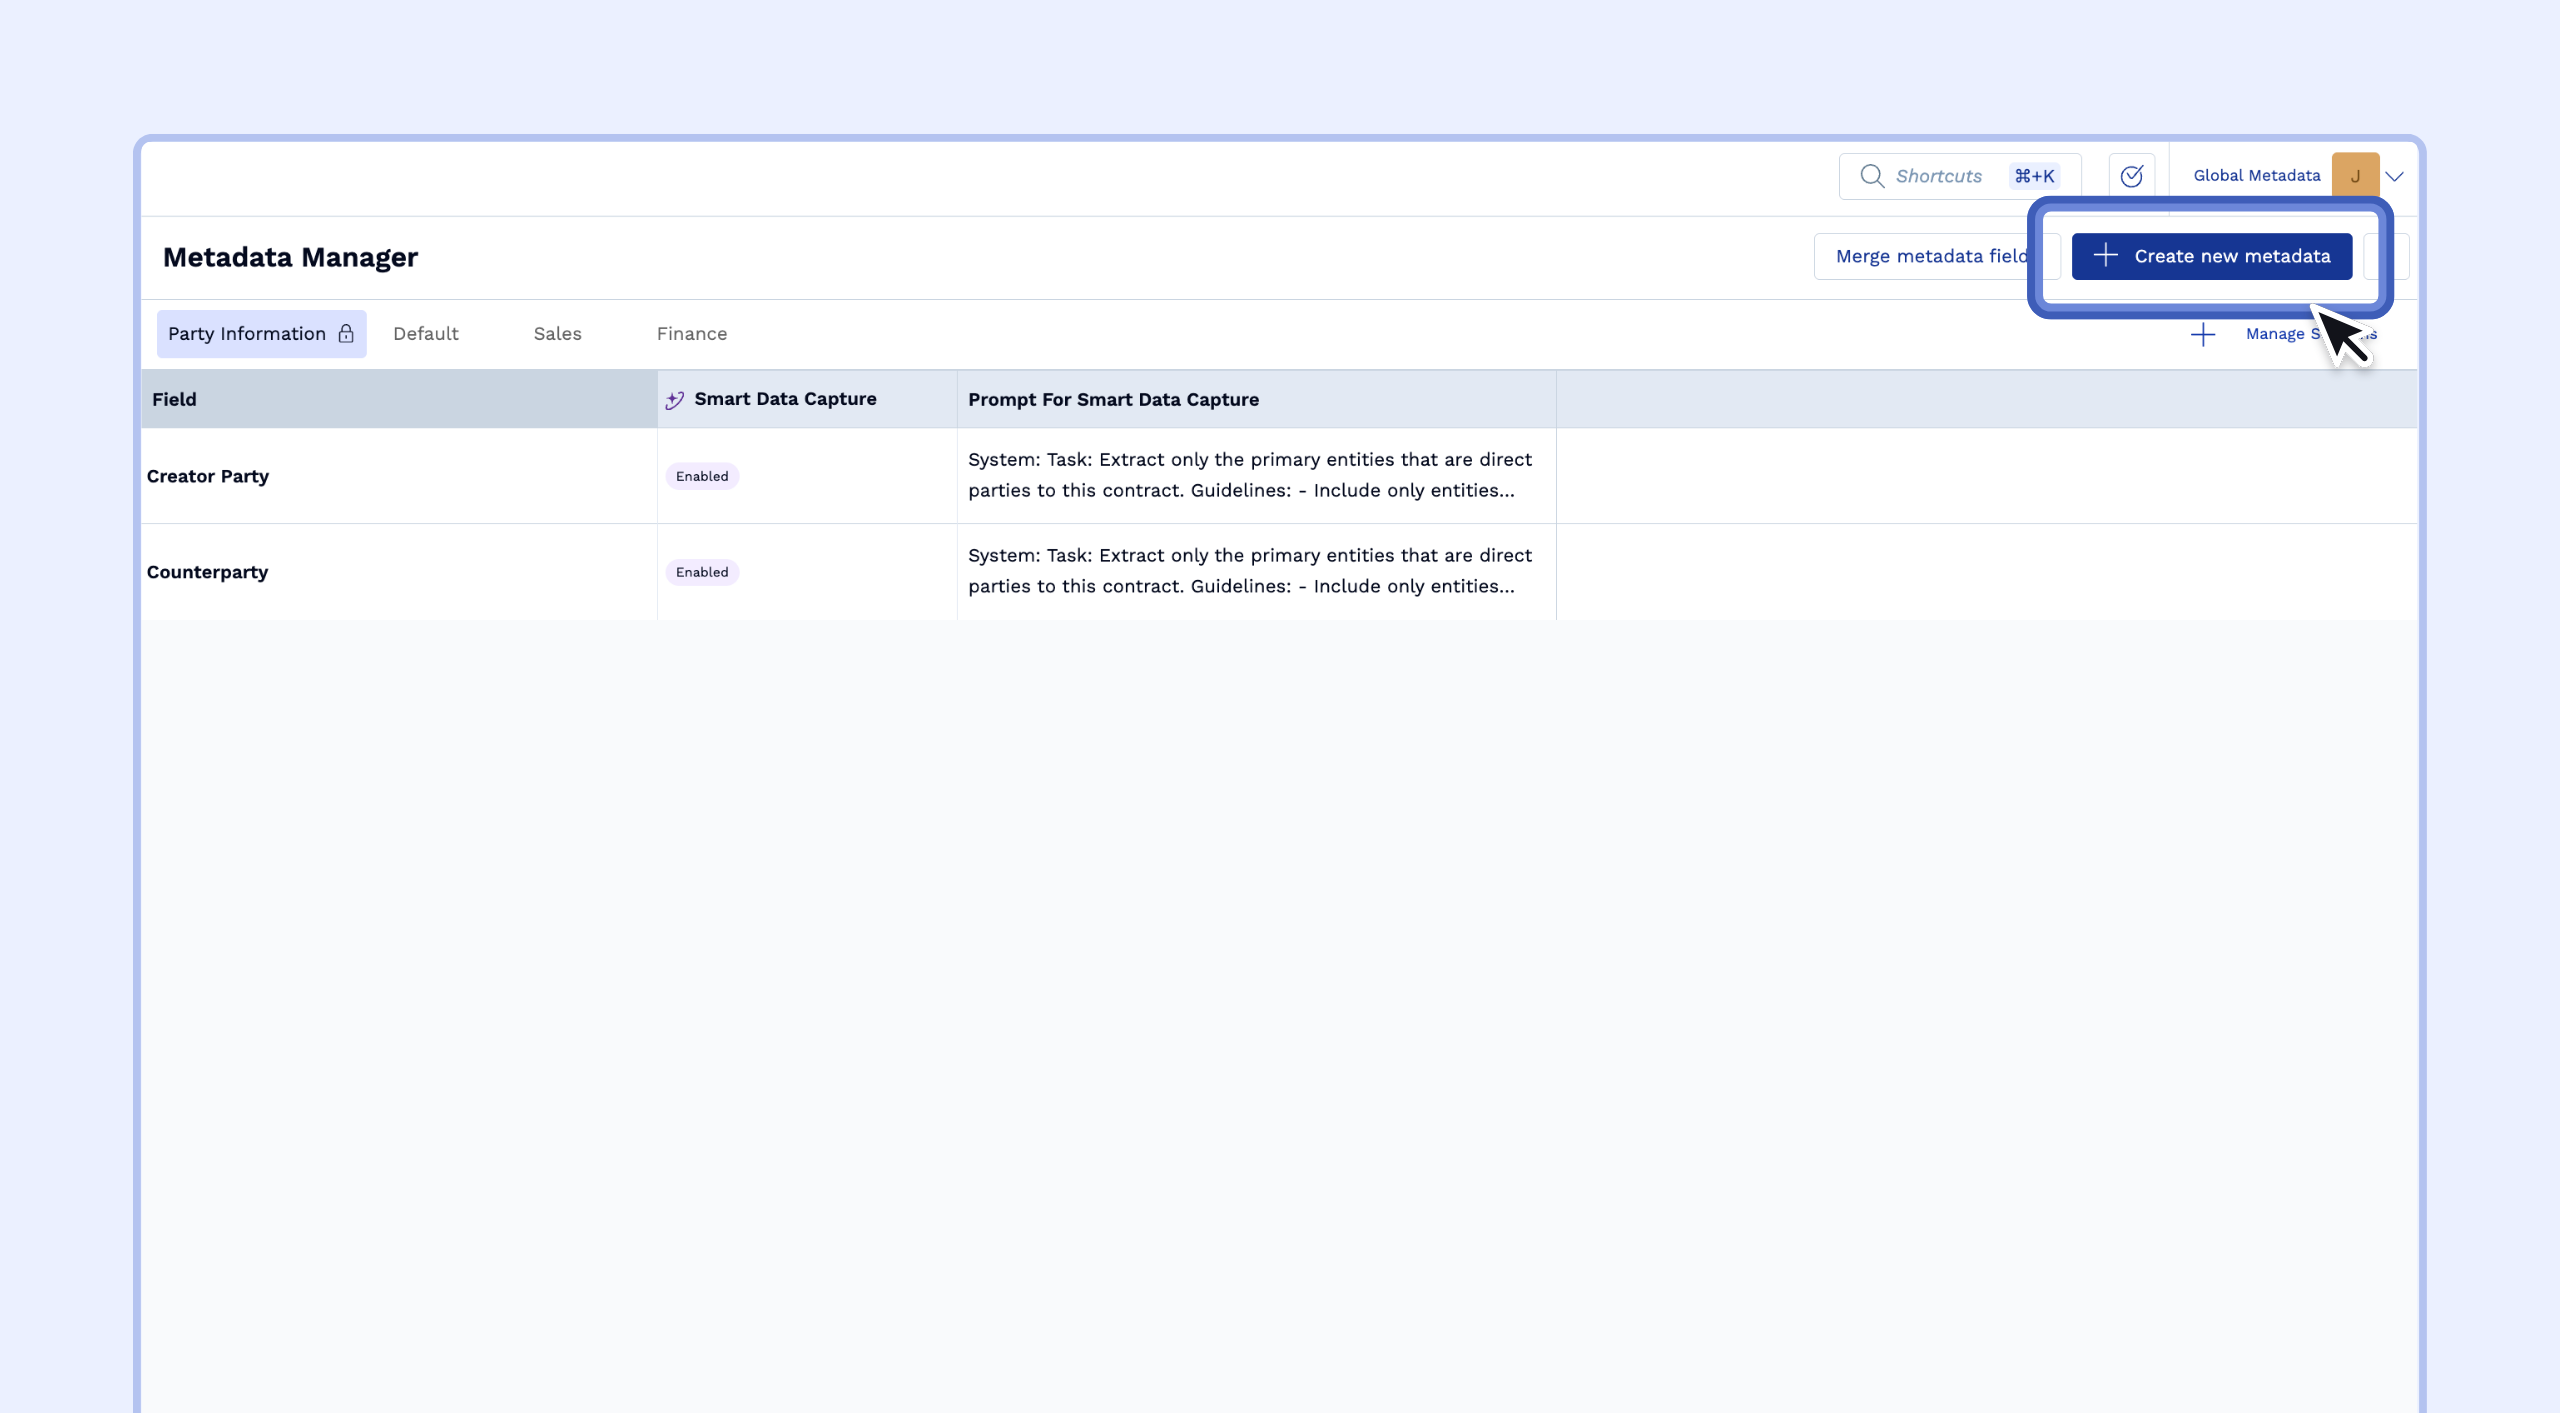Toggle Enabled badge for Creator Party
The height and width of the screenshot is (1413, 2560).
coord(702,476)
